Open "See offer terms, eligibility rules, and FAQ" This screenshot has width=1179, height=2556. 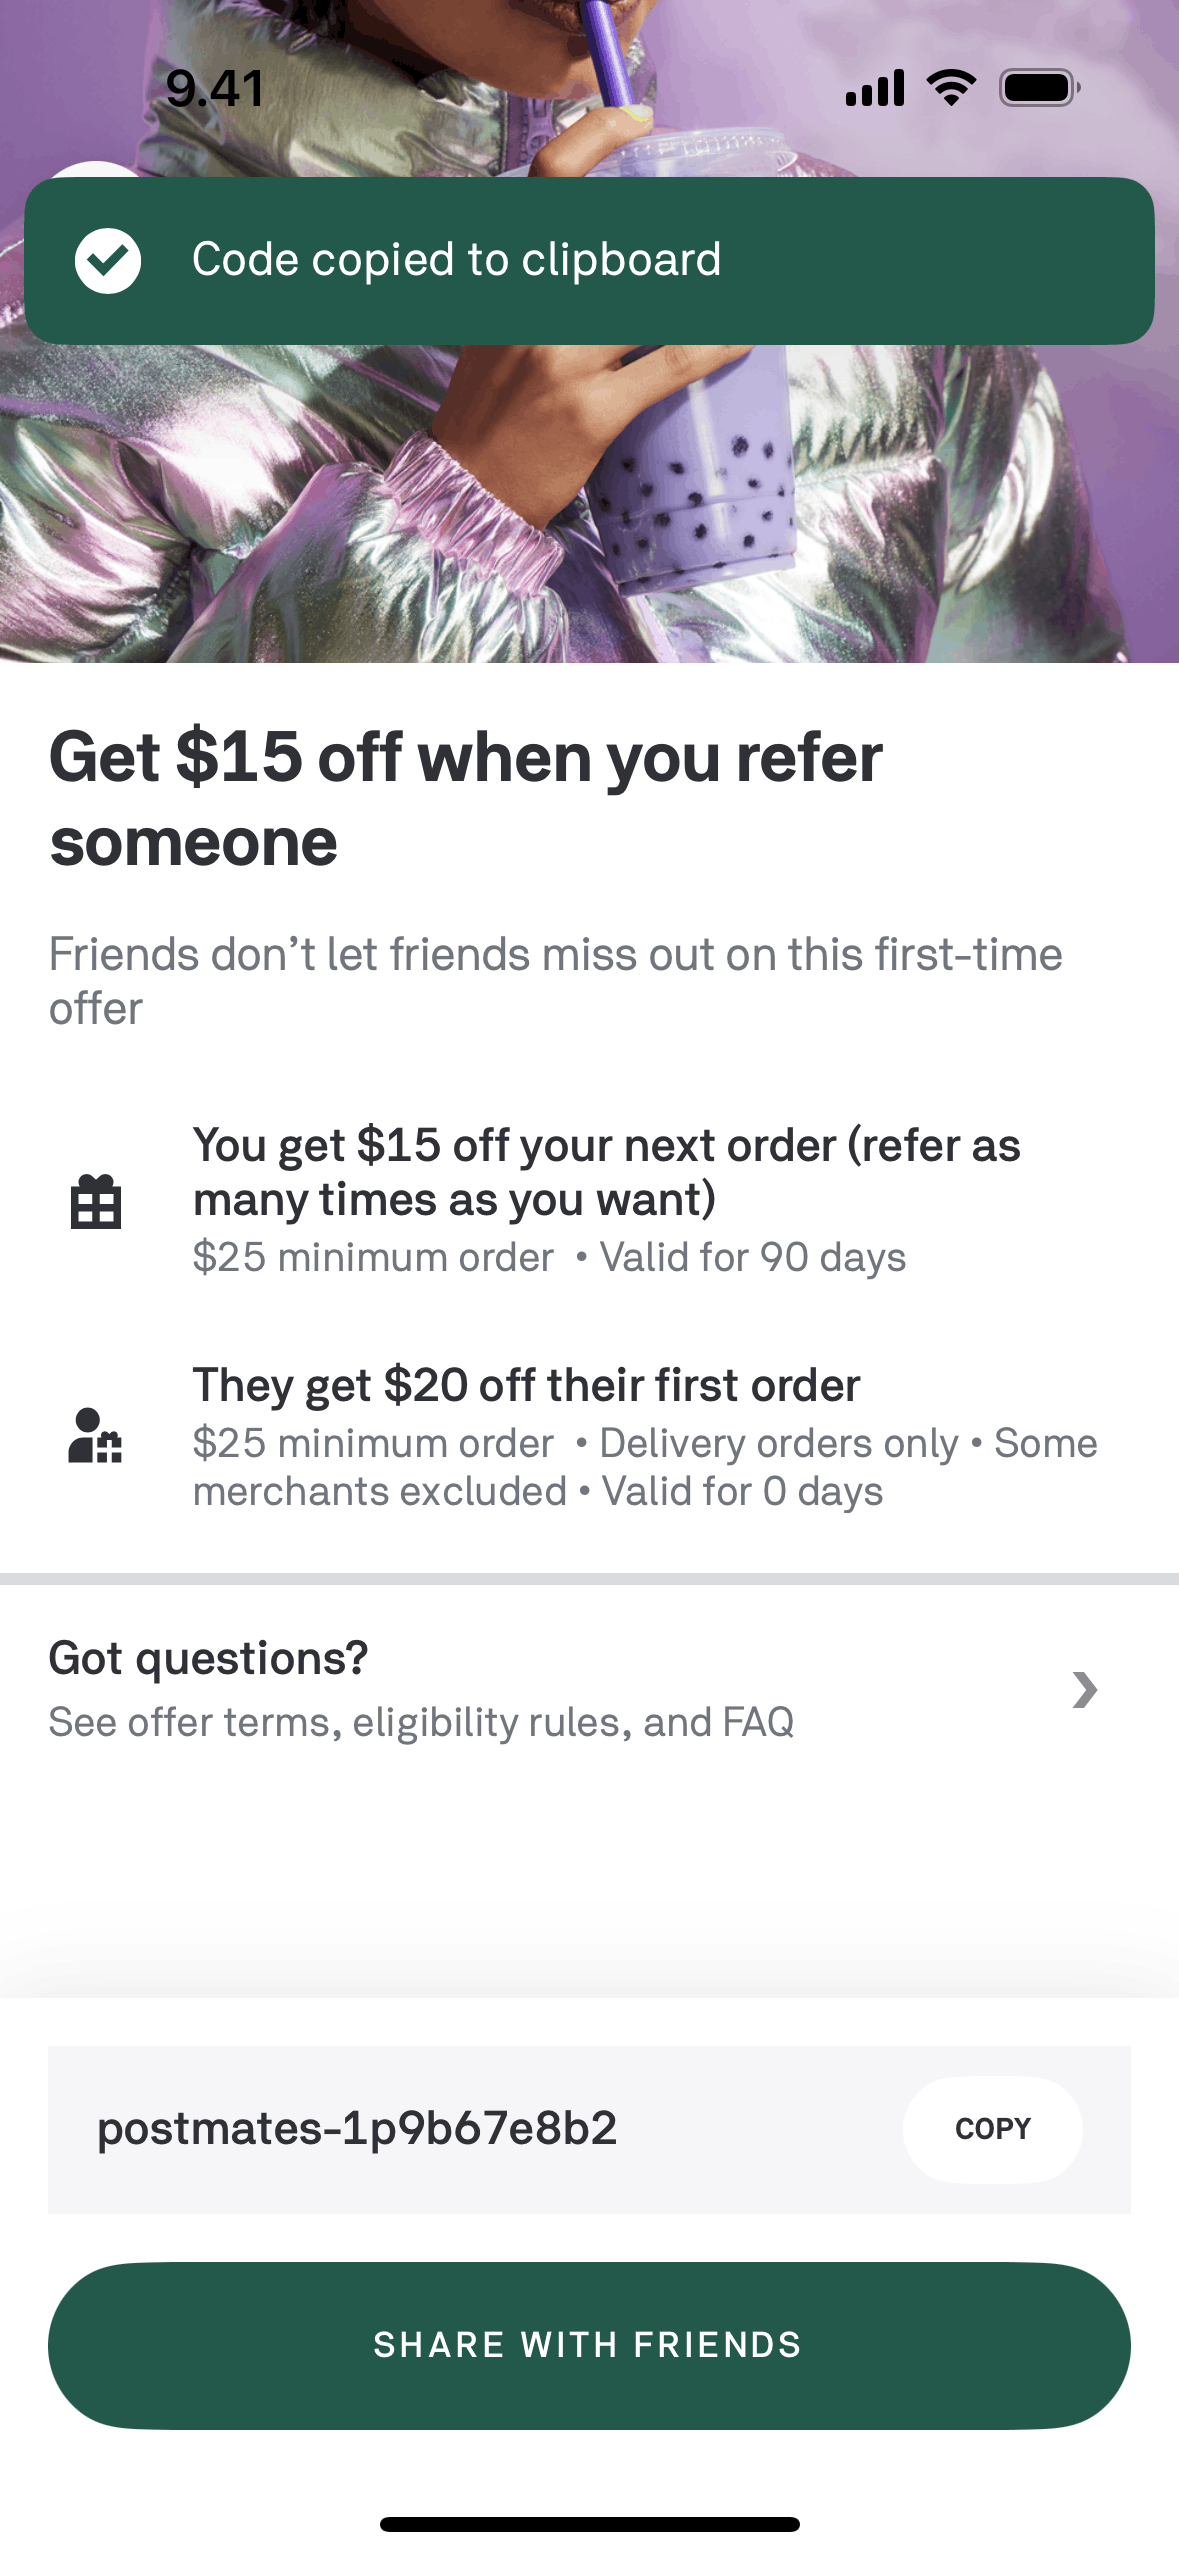click(421, 1722)
